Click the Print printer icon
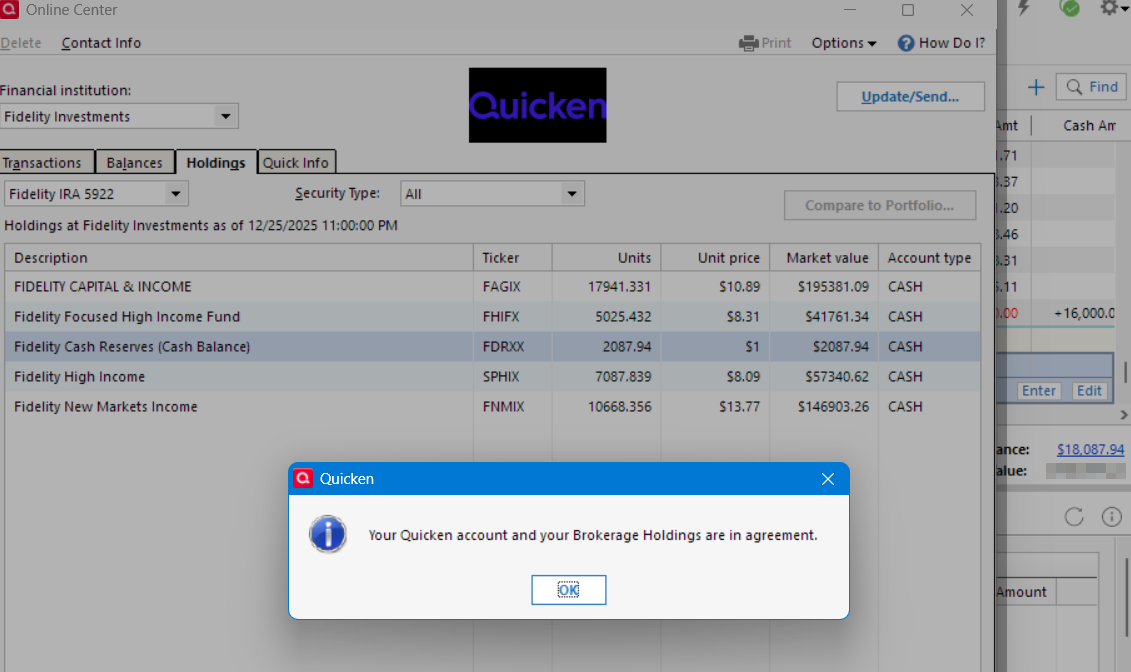The height and width of the screenshot is (672, 1131). pyautogui.click(x=749, y=43)
